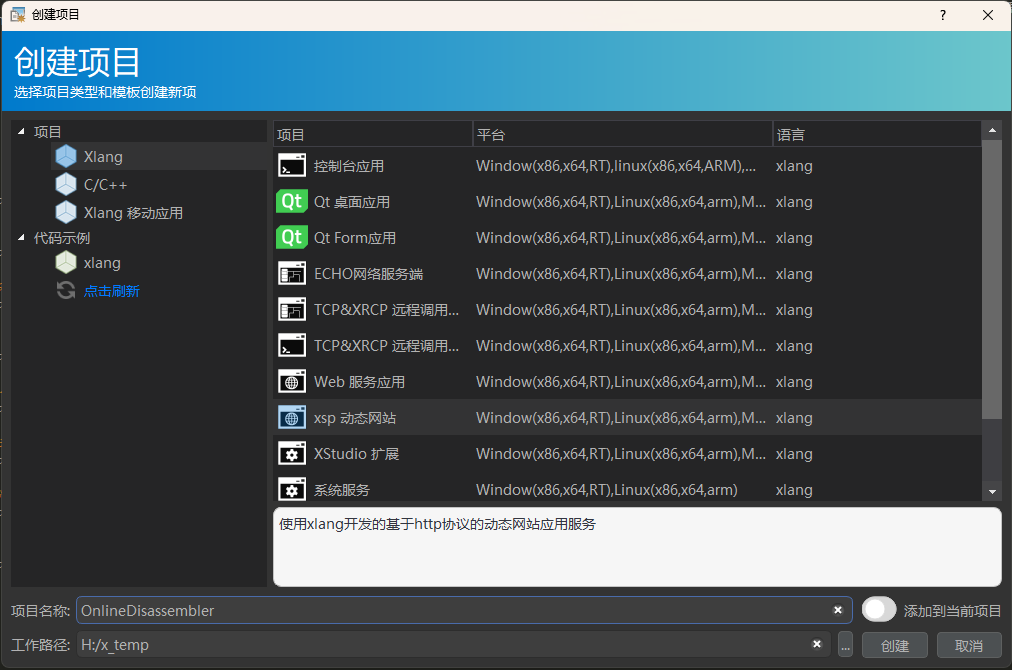
Task: Select the xlang item under 代码示例
Action: pos(102,263)
